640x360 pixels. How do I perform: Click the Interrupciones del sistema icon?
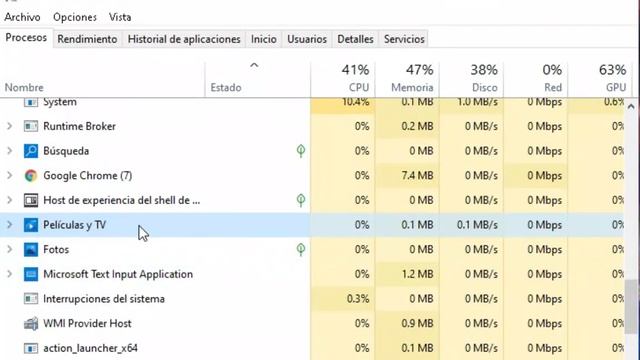pyautogui.click(x=31, y=299)
